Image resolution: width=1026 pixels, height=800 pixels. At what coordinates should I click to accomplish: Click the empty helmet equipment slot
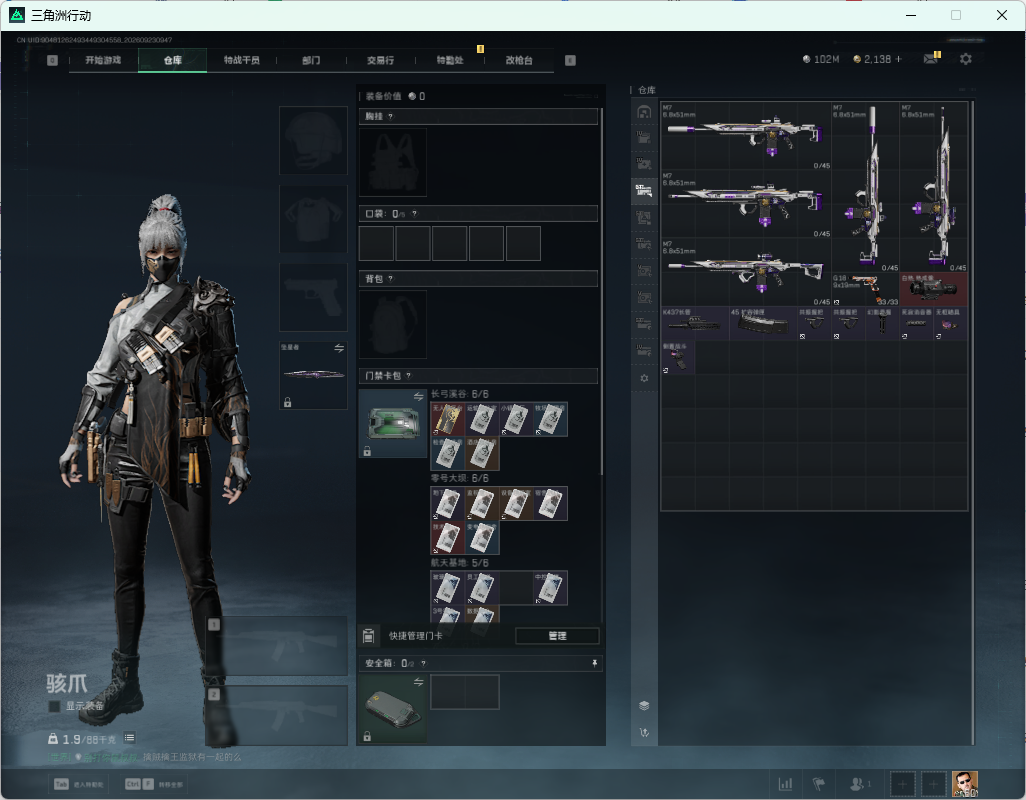(x=313, y=141)
